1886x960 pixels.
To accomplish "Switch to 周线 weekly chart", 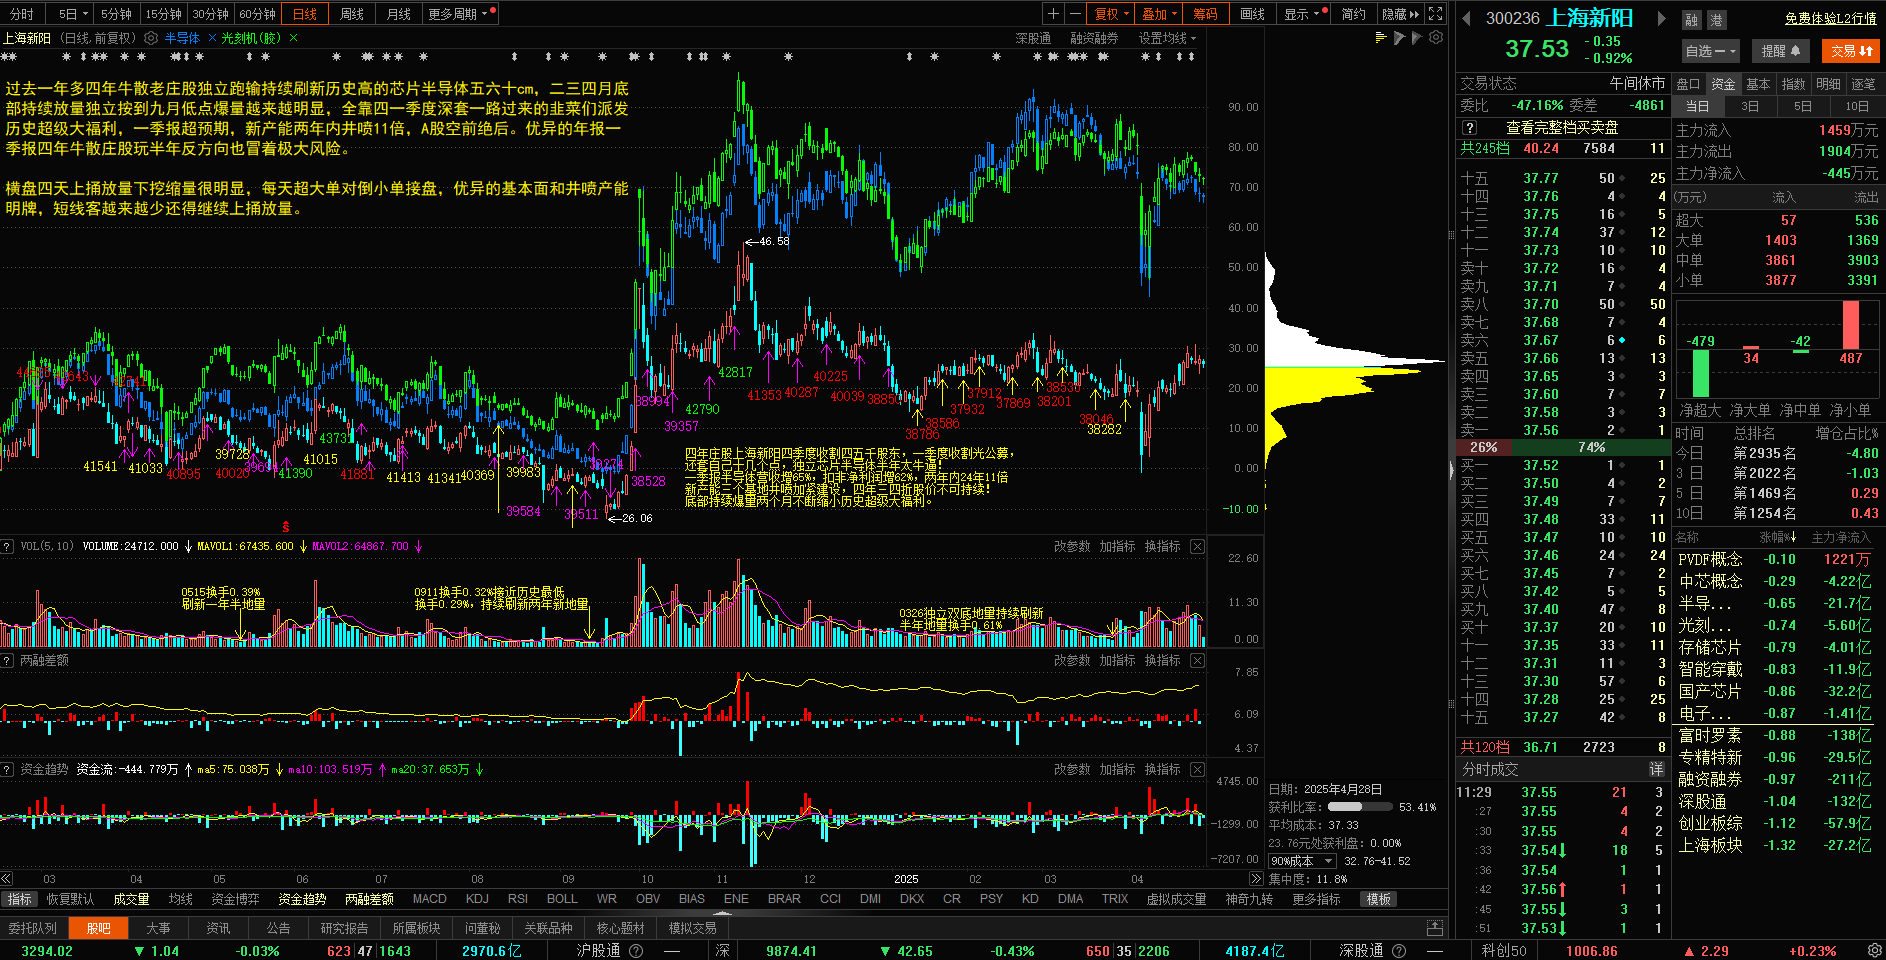I will pyautogui.click(x=352, y=14).
